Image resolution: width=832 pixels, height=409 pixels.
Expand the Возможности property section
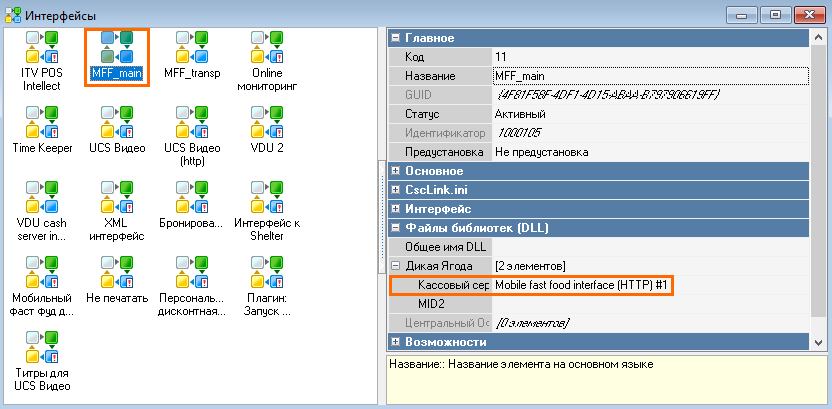pyautogui.click(x=396, y=342)
